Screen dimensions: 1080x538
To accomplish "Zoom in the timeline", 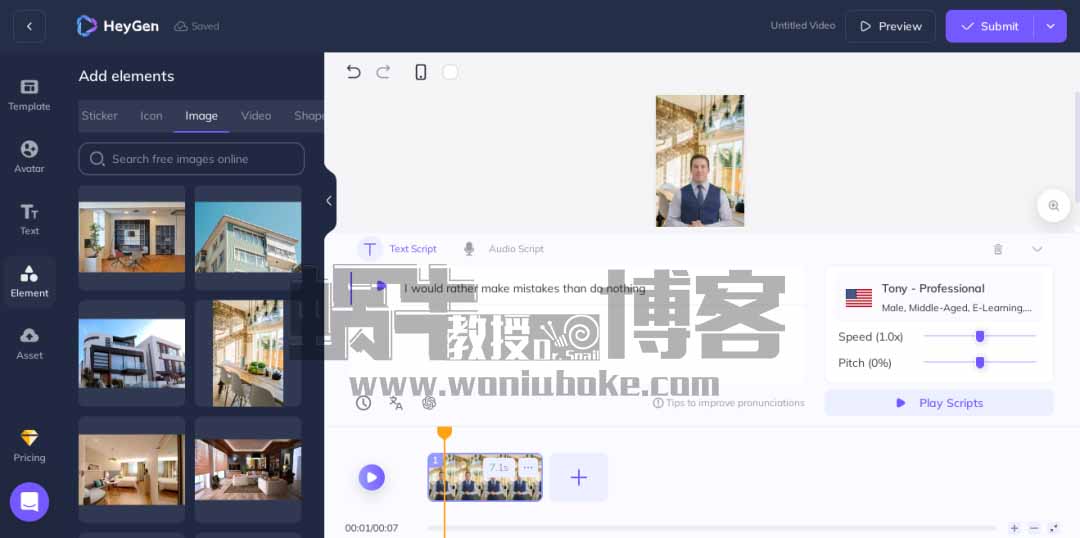I will (1014, 528).
